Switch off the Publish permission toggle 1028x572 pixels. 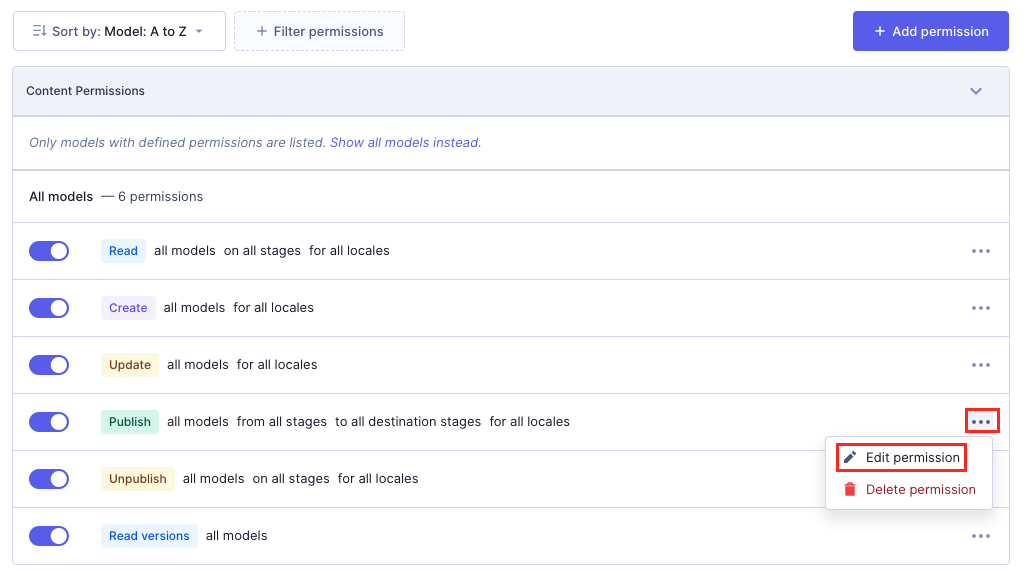point(49,422)
